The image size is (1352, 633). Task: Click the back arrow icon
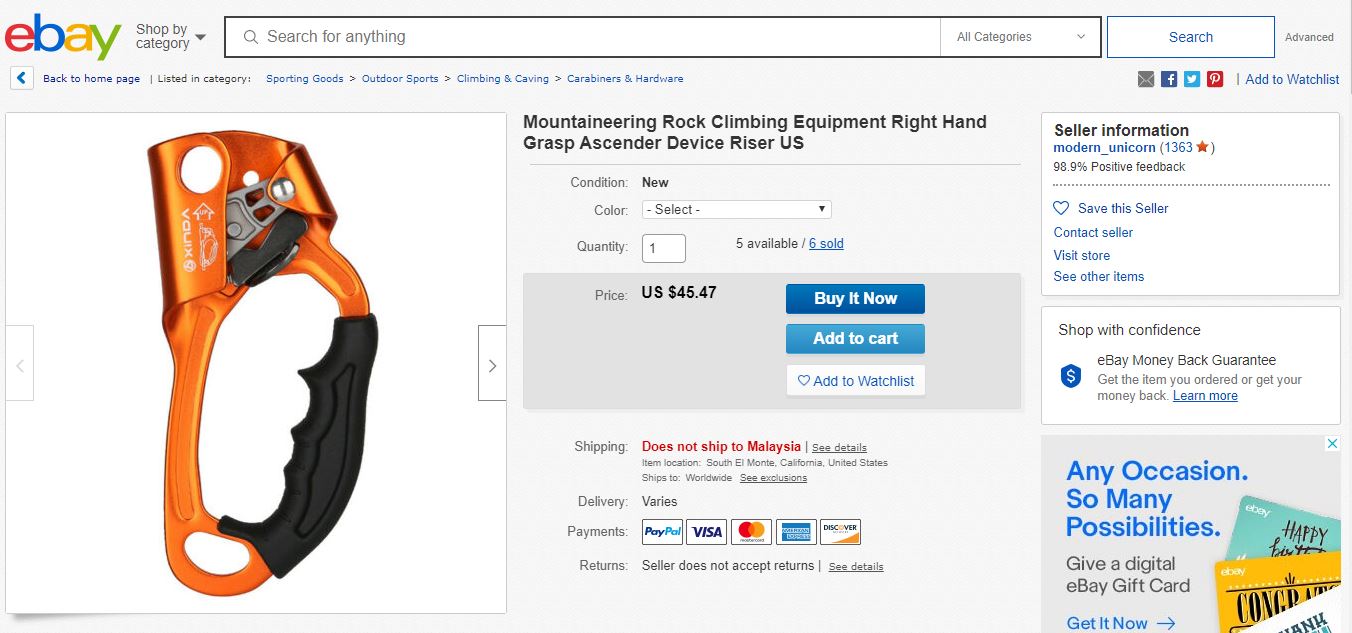[x=22, y=78]
